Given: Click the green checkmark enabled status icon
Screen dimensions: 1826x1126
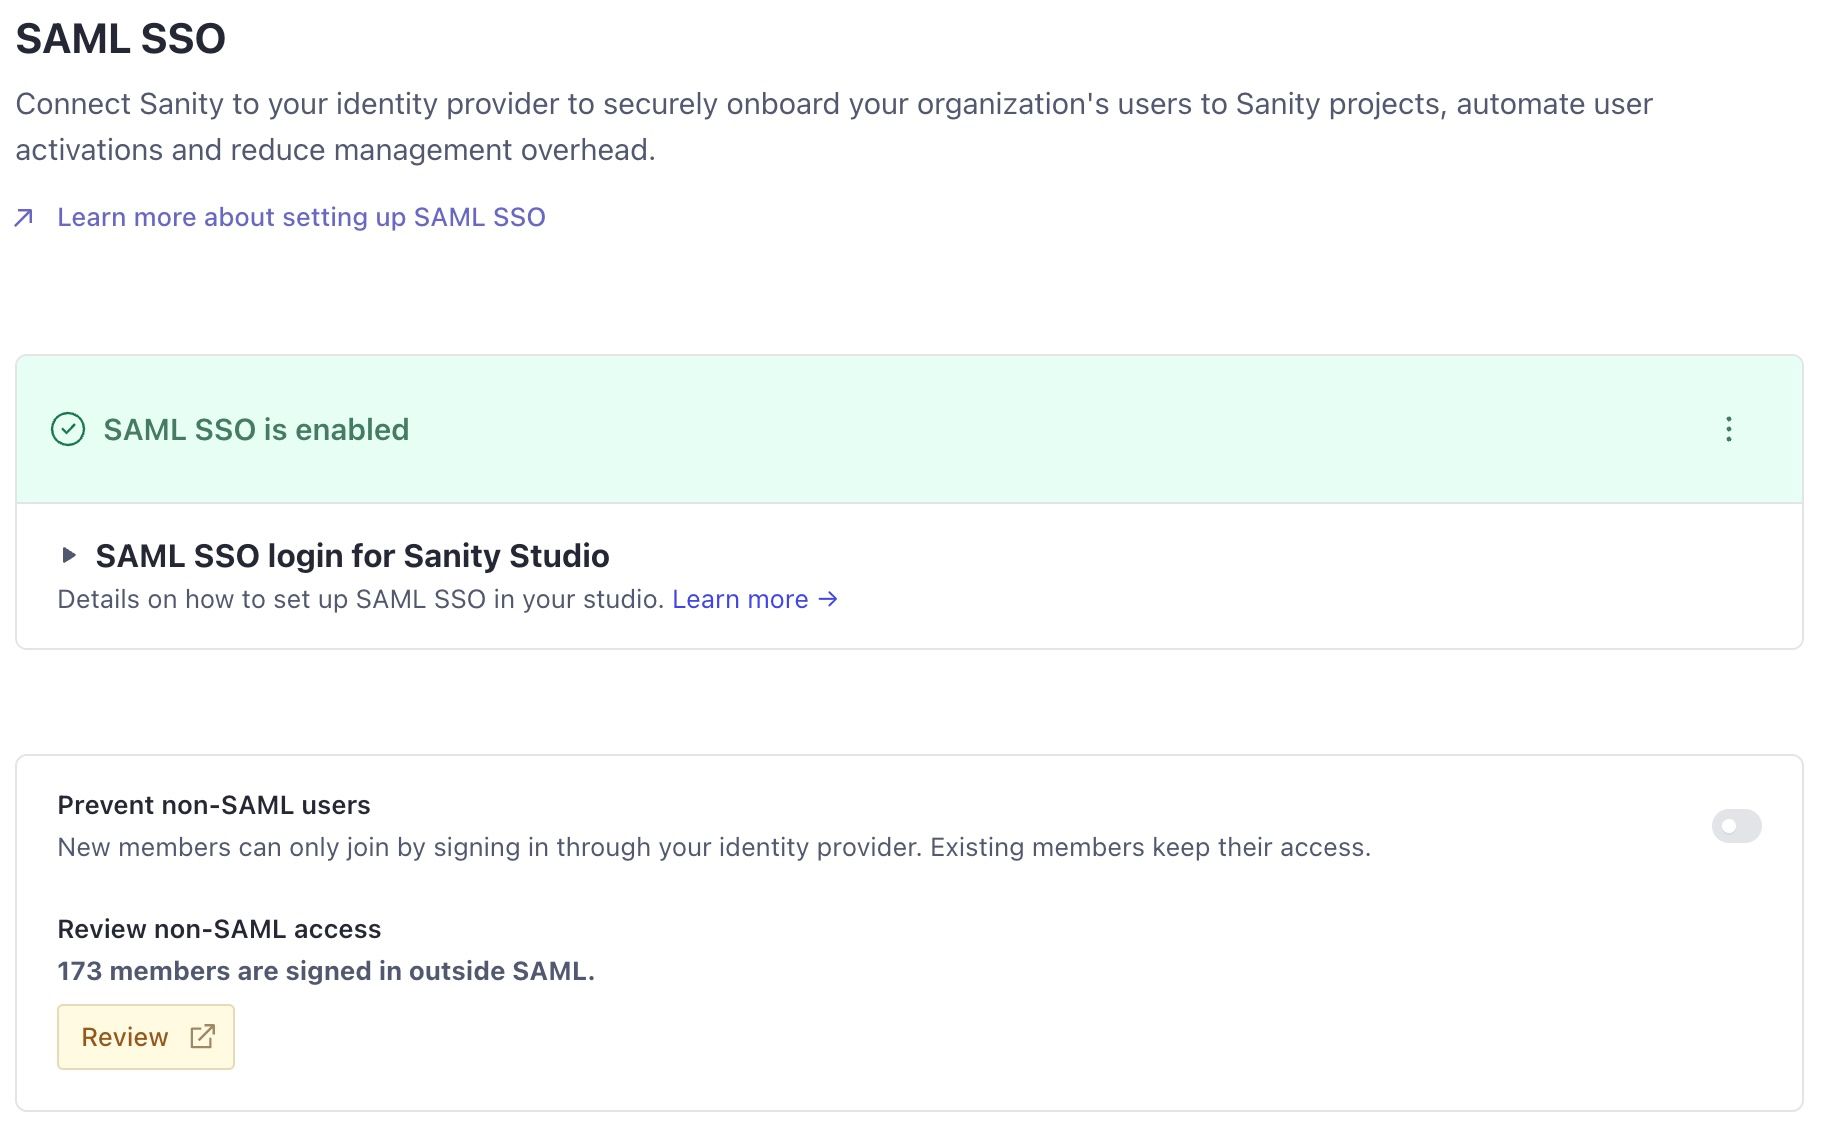Looking at the screenshot, I should [68, 429].
